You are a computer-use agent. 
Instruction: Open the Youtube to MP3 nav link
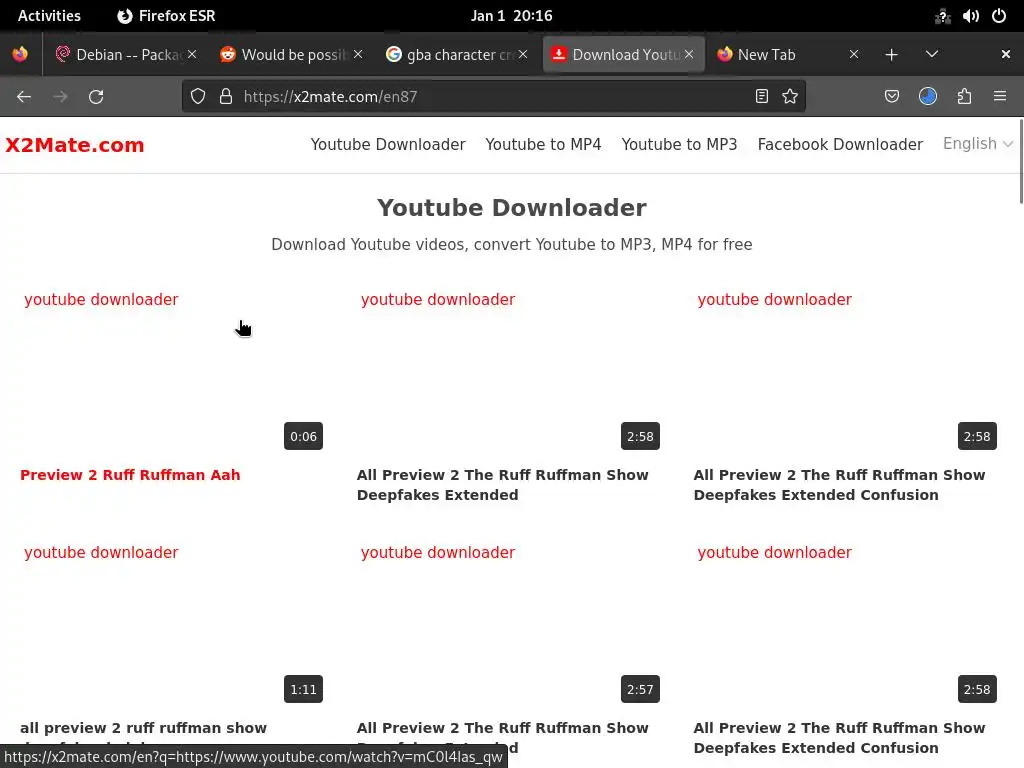click(x=679, y=144)
